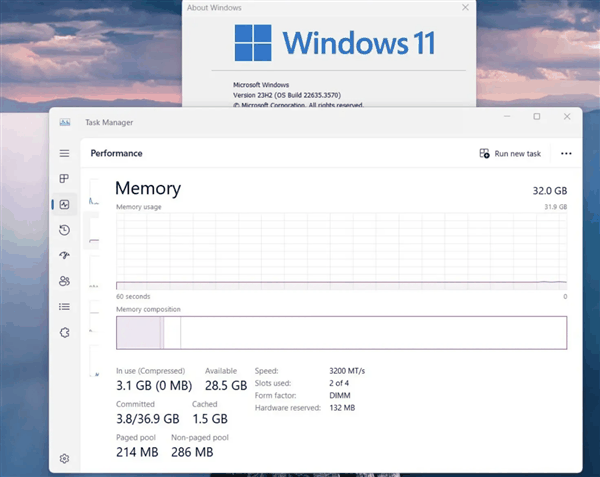Select the mini graph thumbnail below Memory
Viewport: 600px width, 477px height.
(94, 272)
